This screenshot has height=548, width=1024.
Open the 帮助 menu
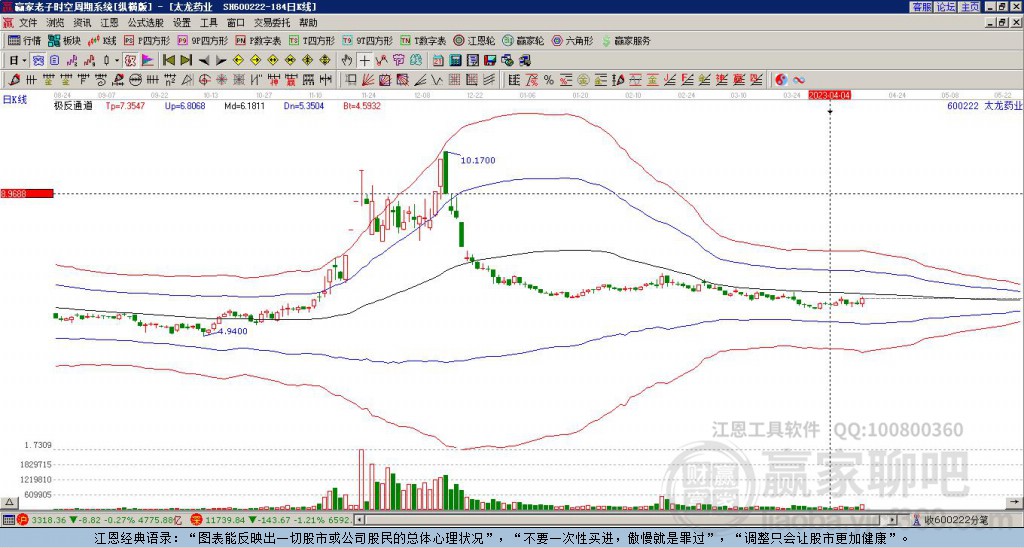[308, 23]
